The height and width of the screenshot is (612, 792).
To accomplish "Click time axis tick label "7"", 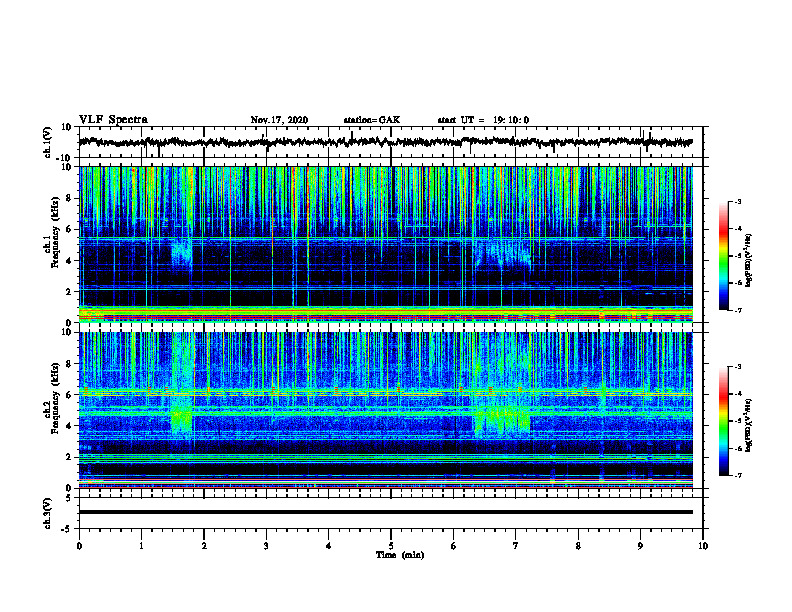I will (x=516, y=546).
